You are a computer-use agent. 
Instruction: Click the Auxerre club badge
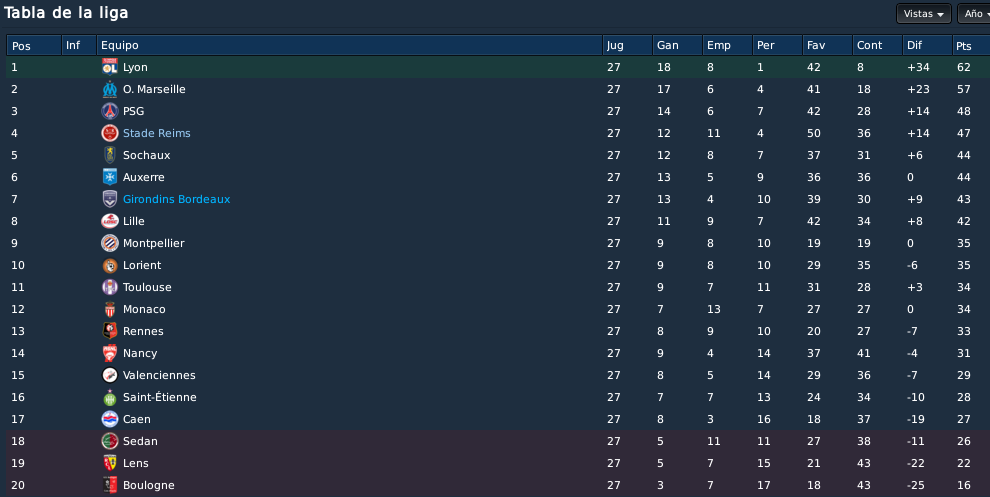[x=110, y=177]
